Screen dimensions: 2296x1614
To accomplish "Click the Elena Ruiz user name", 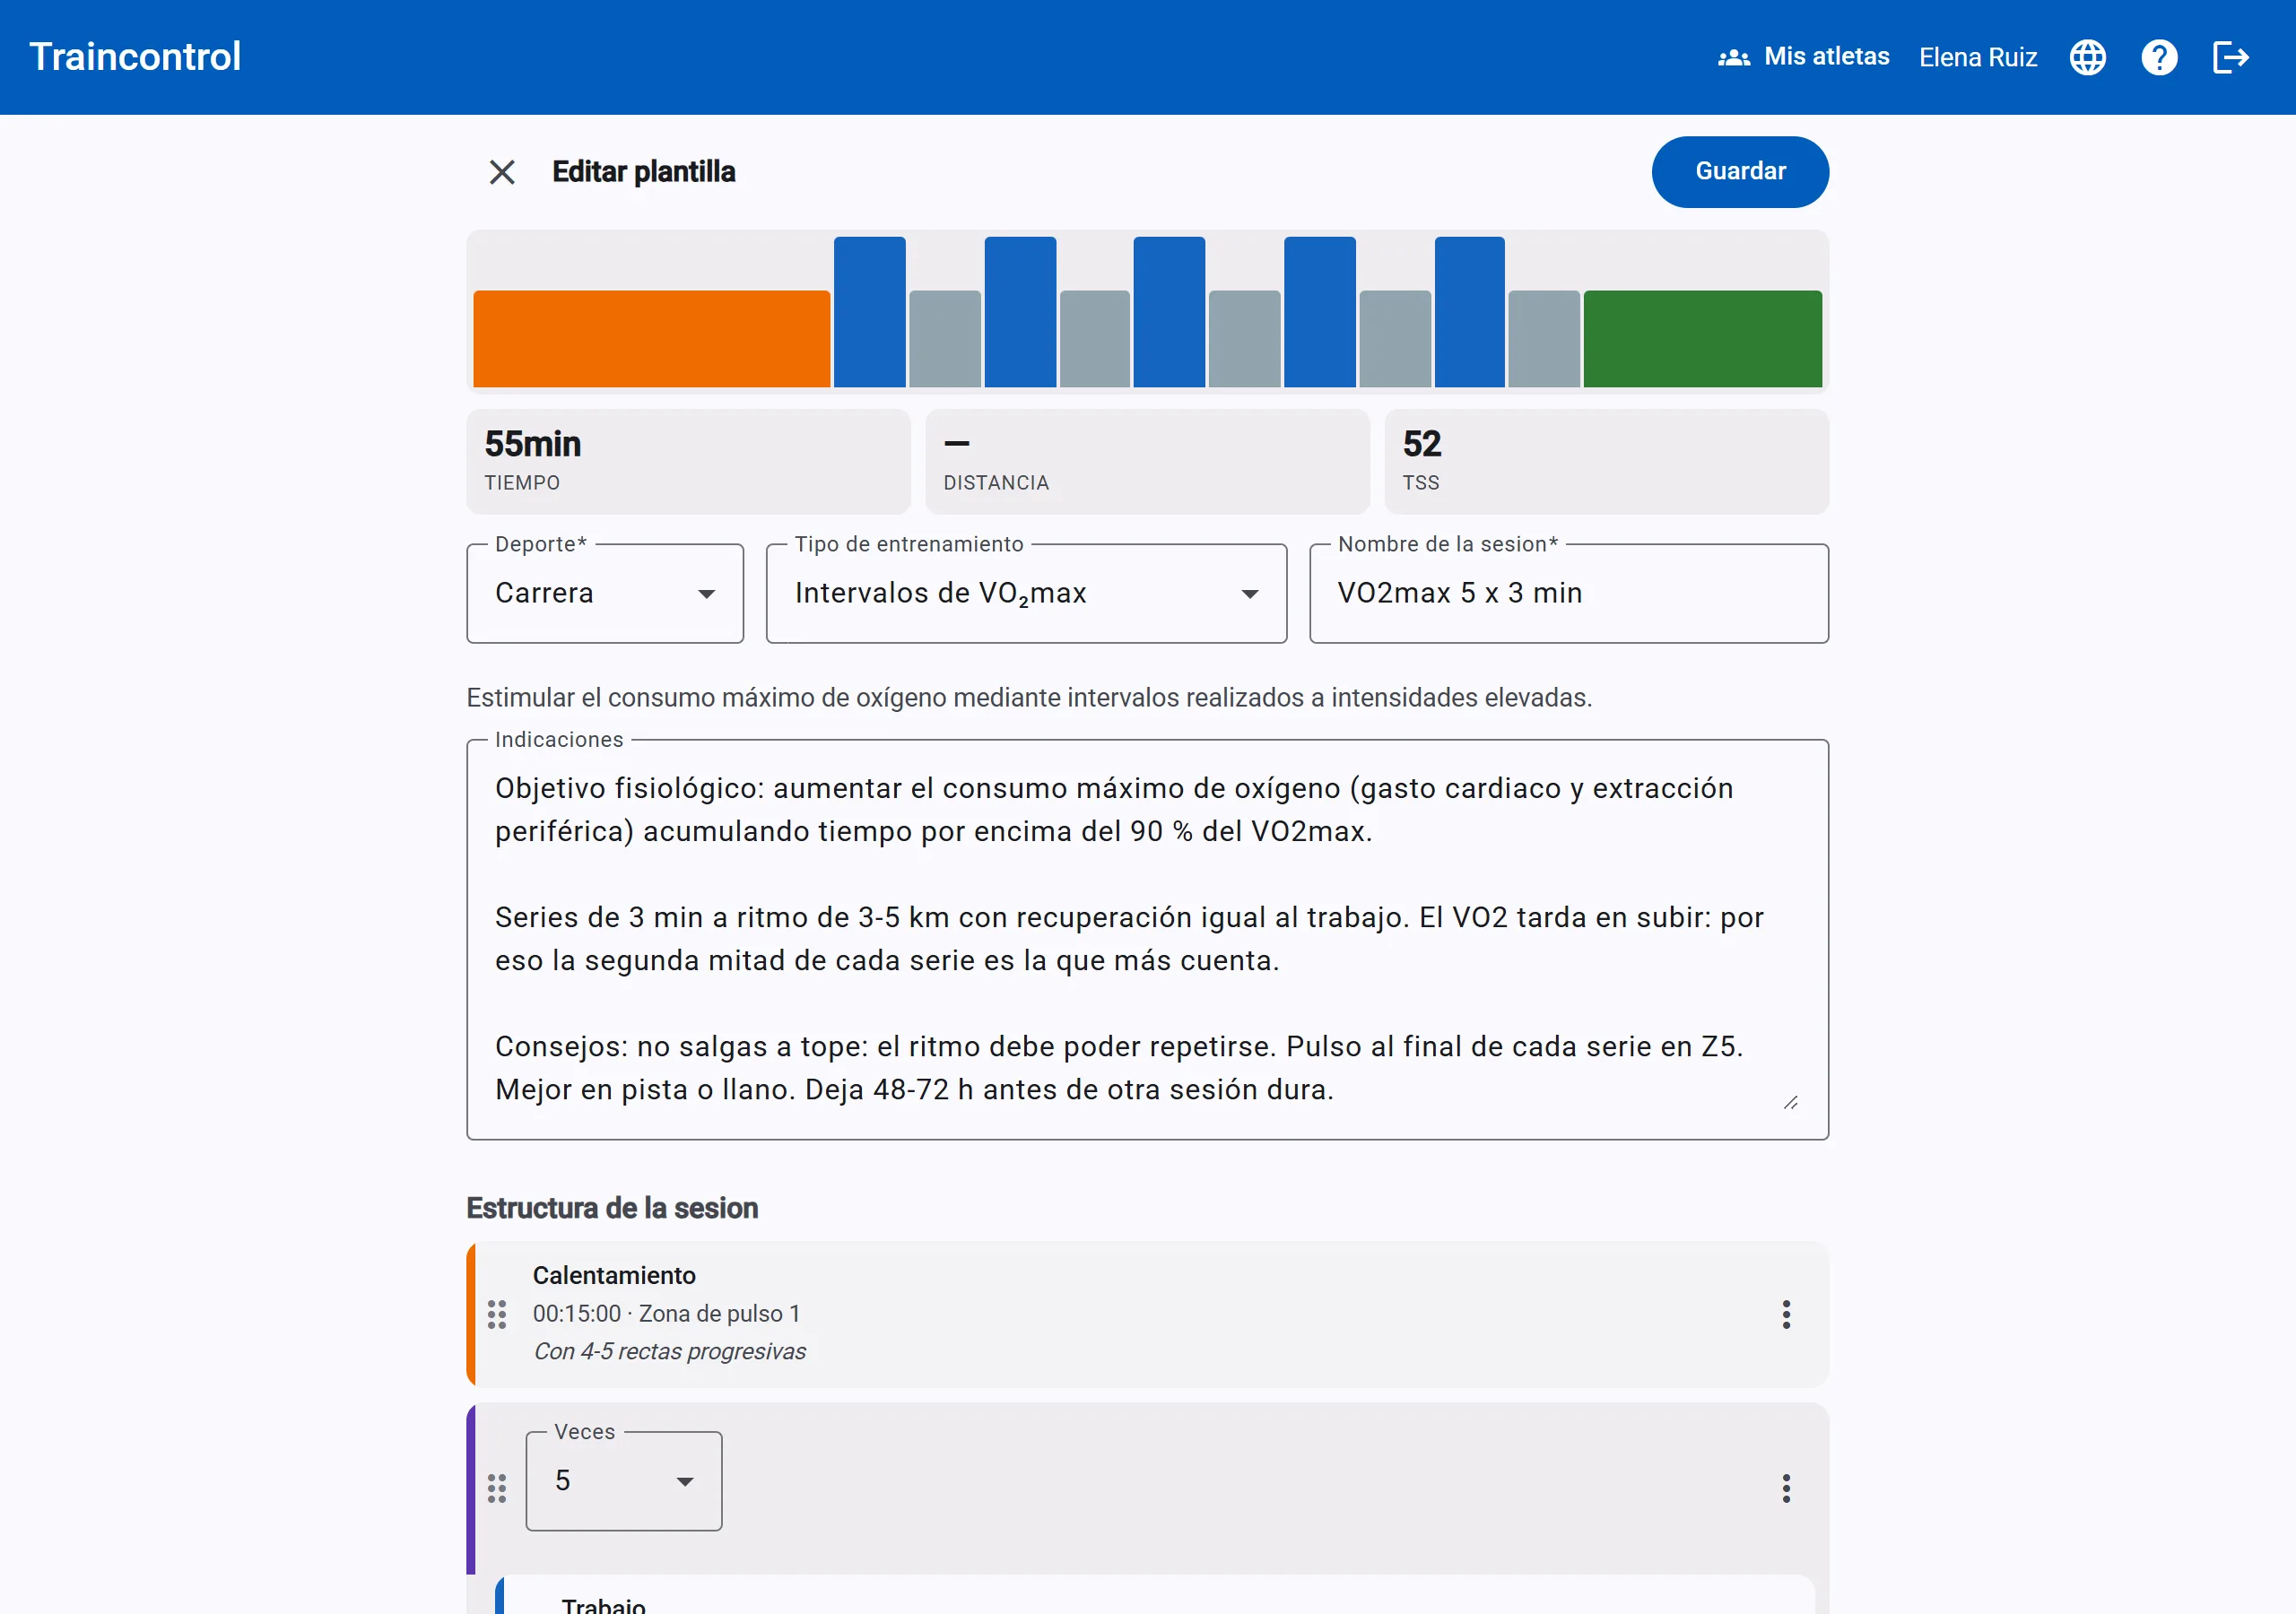I will (x=1977, y=57).
